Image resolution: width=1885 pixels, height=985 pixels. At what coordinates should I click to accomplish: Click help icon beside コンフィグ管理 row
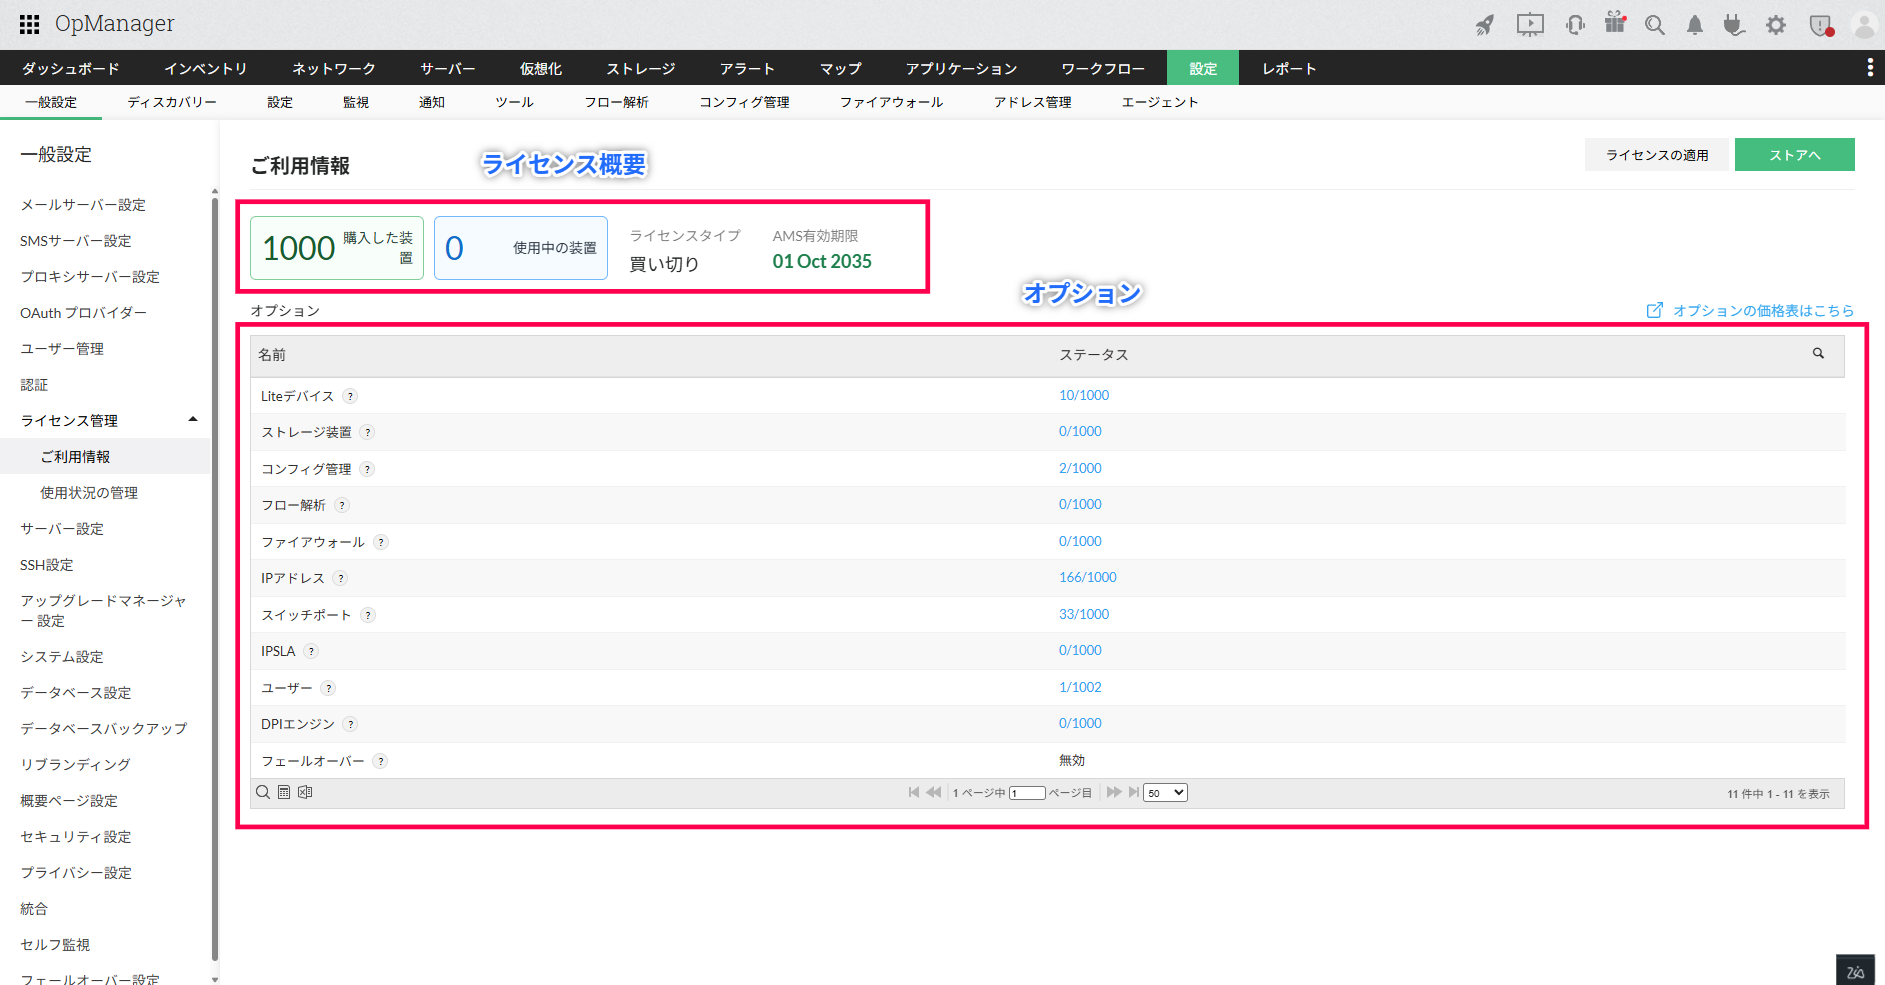367,469
